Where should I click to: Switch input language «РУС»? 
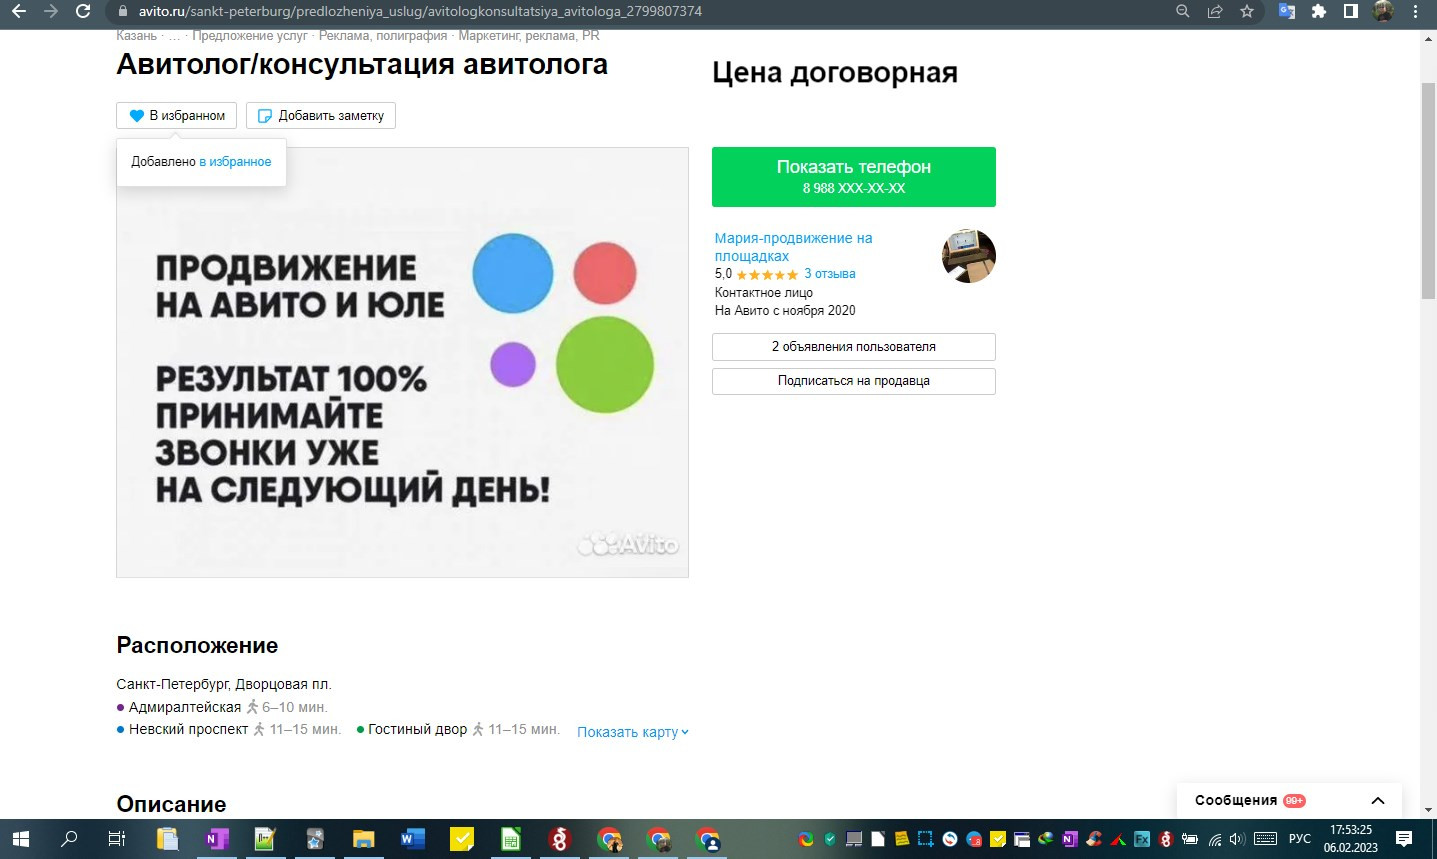coord(1299,839)
